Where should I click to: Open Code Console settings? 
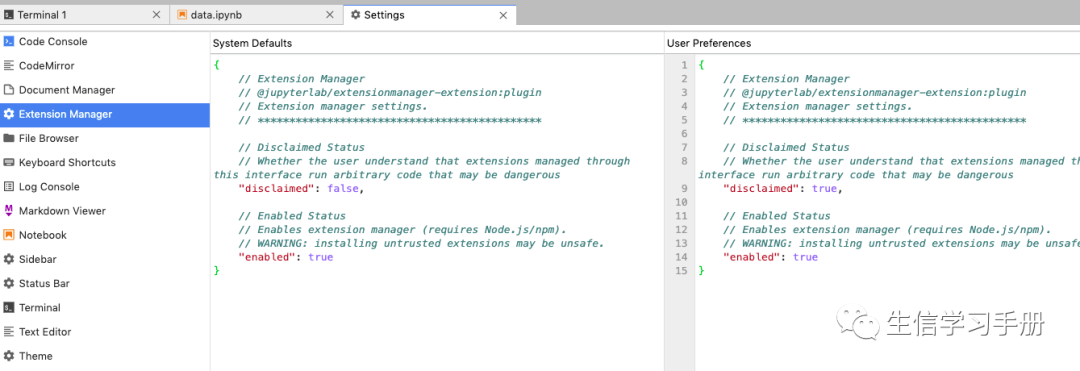coord(105,41)
